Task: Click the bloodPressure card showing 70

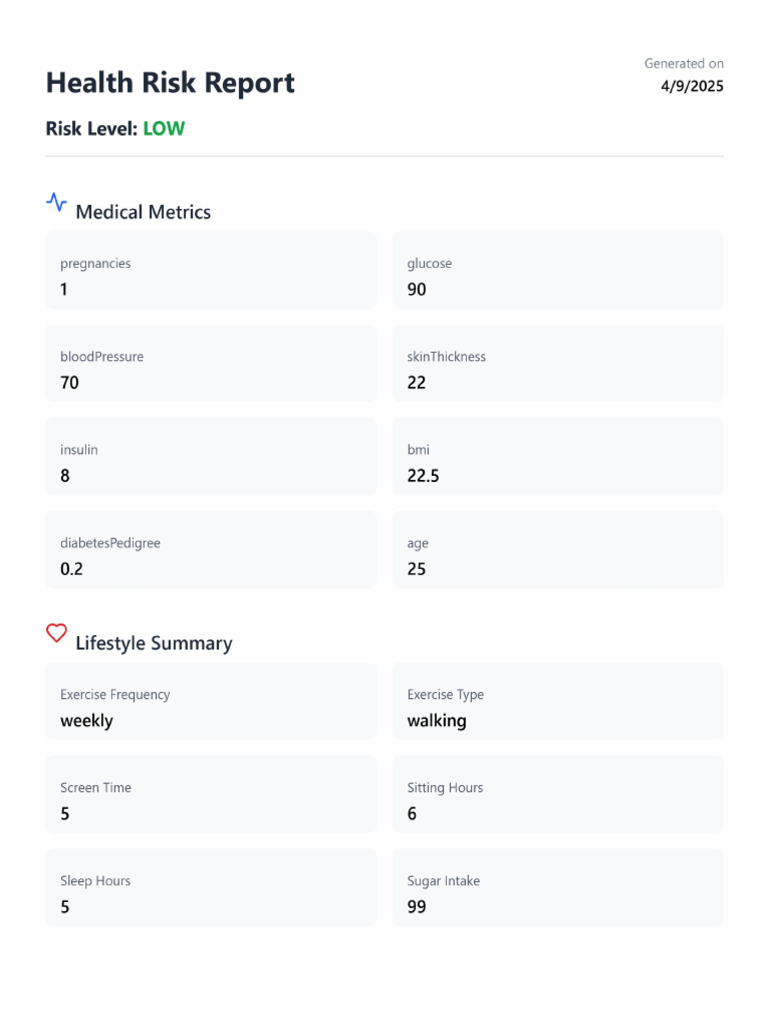Action: 211,364
